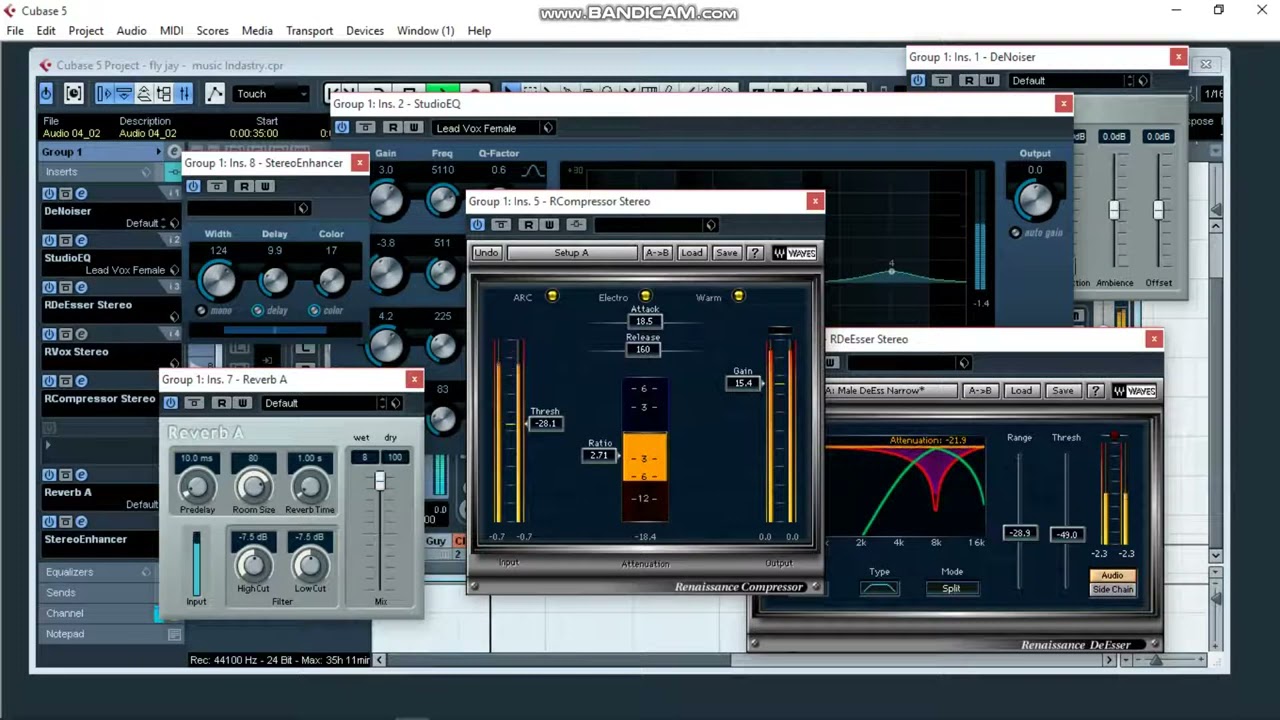Click the help question mark in RCompressor

[x=755, y=253]
